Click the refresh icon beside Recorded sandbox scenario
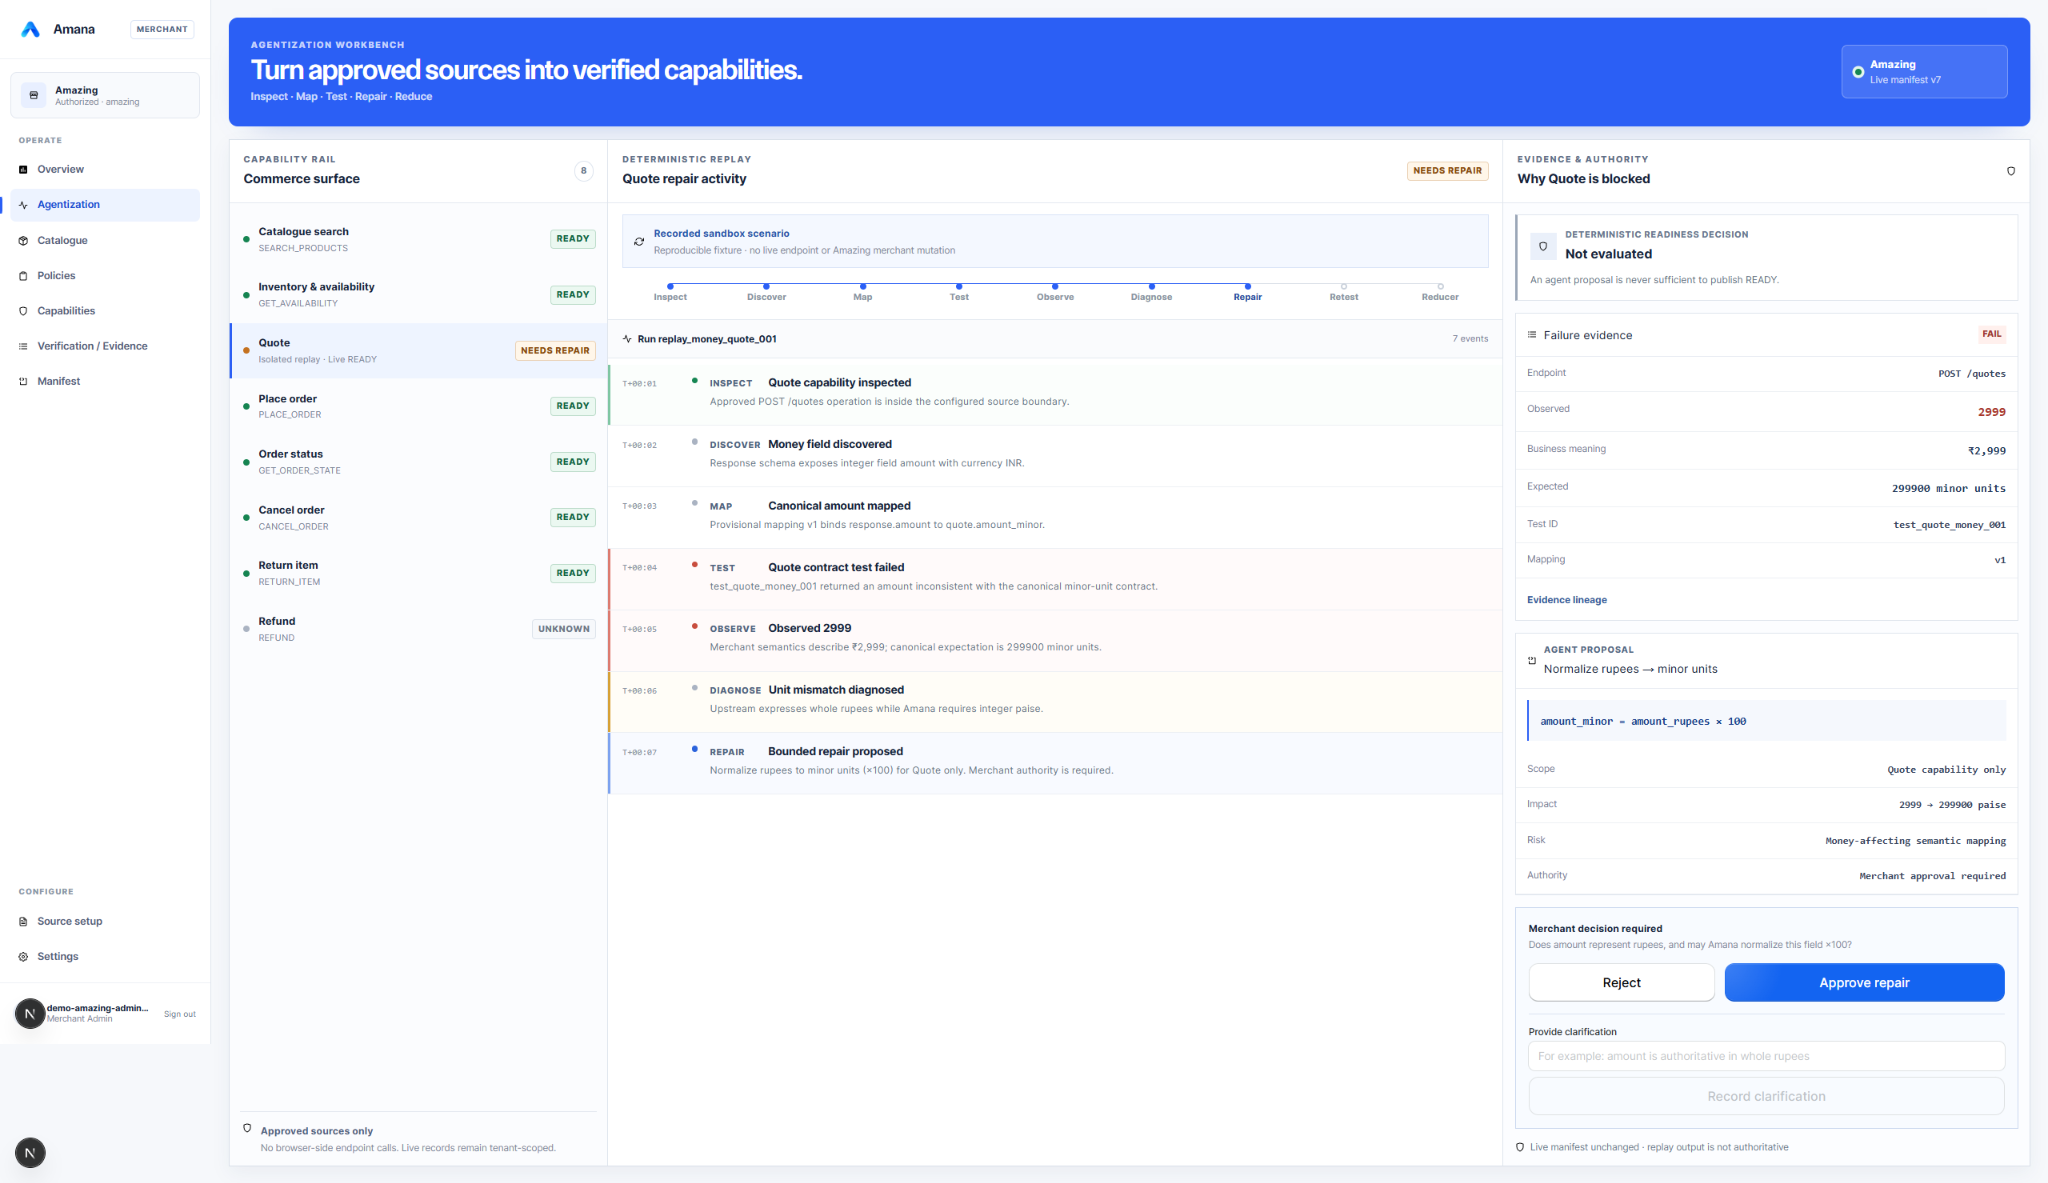The image size is (2048, 1183). (x=639, y=242)
